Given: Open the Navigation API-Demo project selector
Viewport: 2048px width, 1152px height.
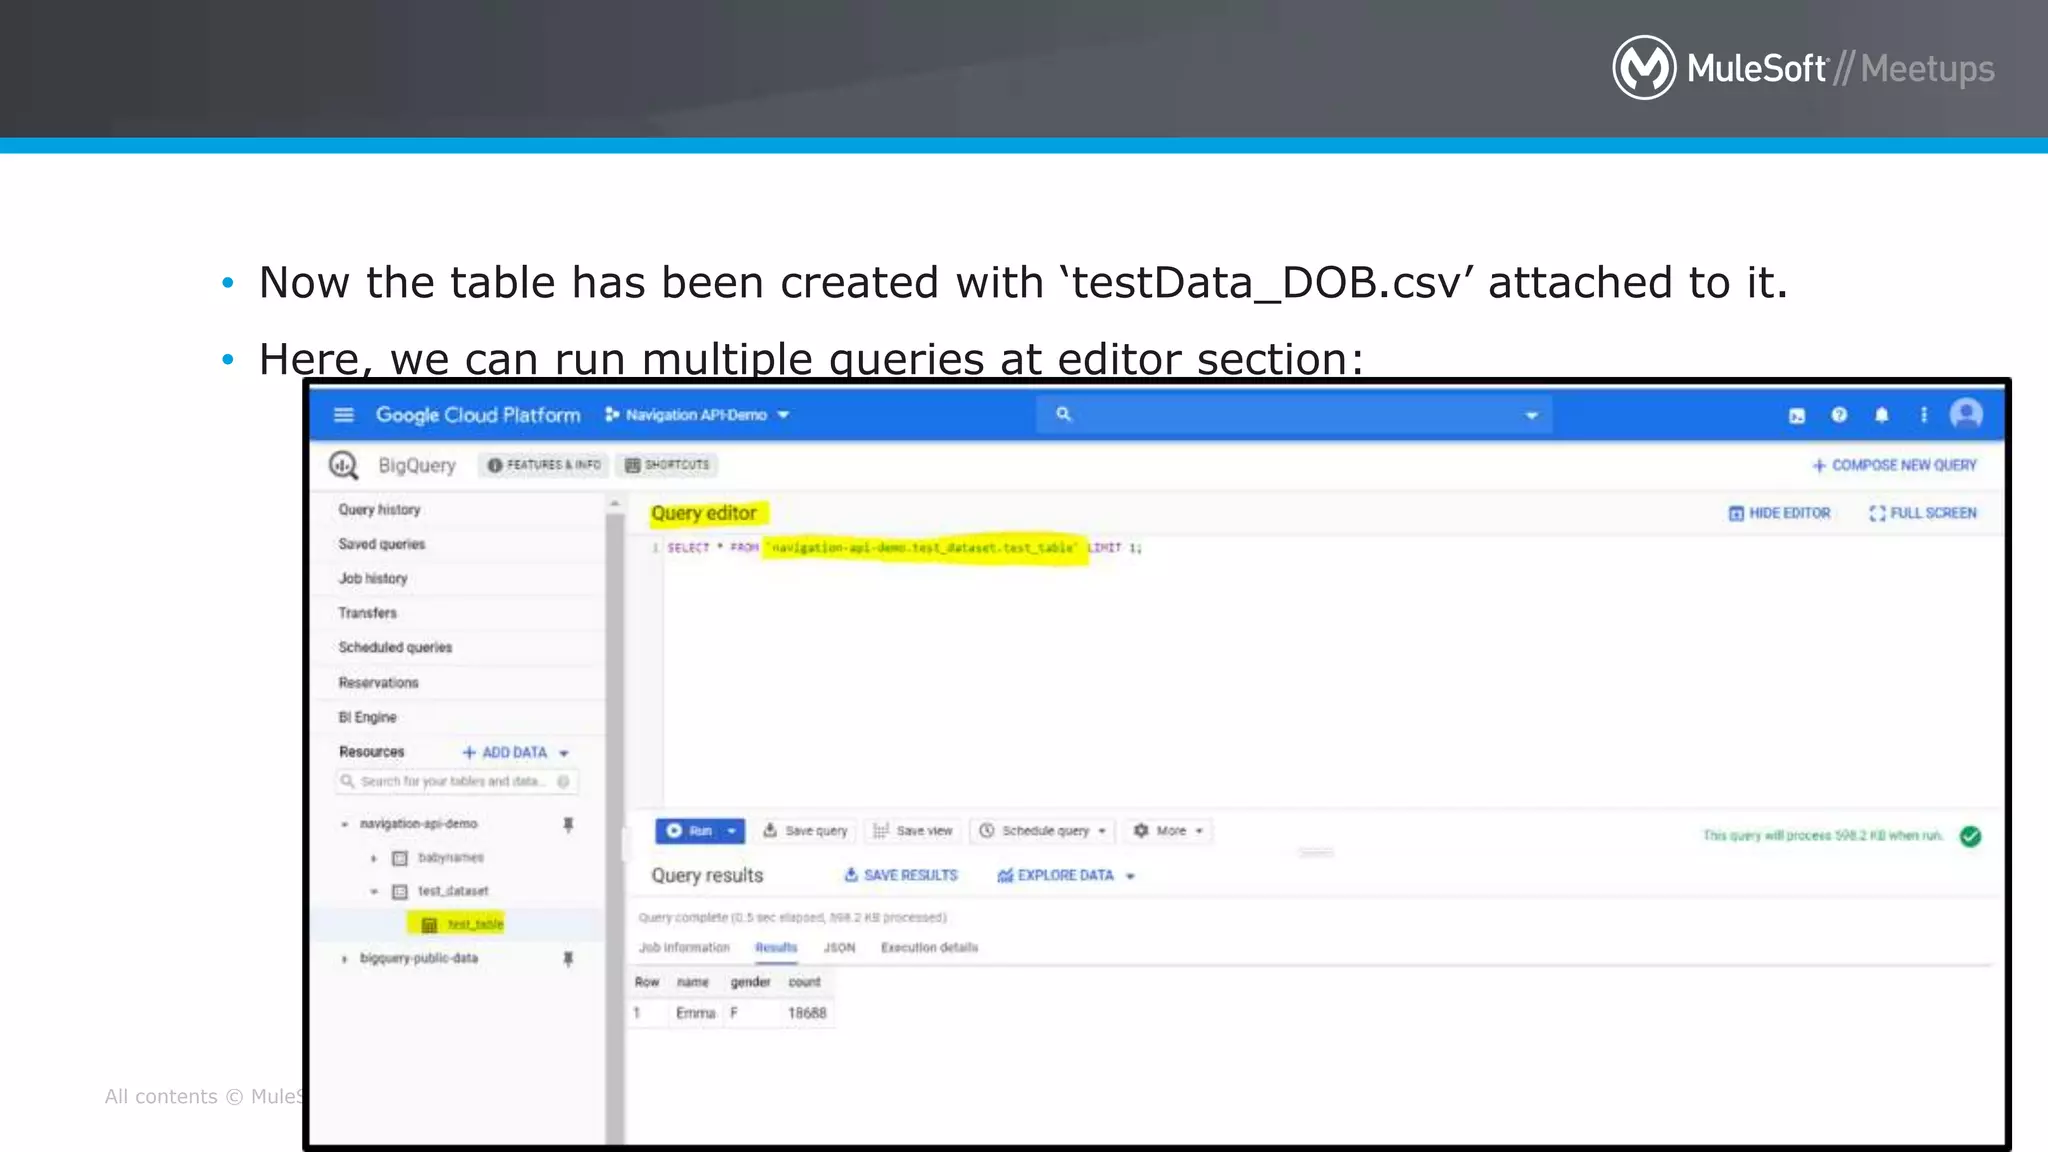Looking at the screenshot, I should [x=697, y=415].
